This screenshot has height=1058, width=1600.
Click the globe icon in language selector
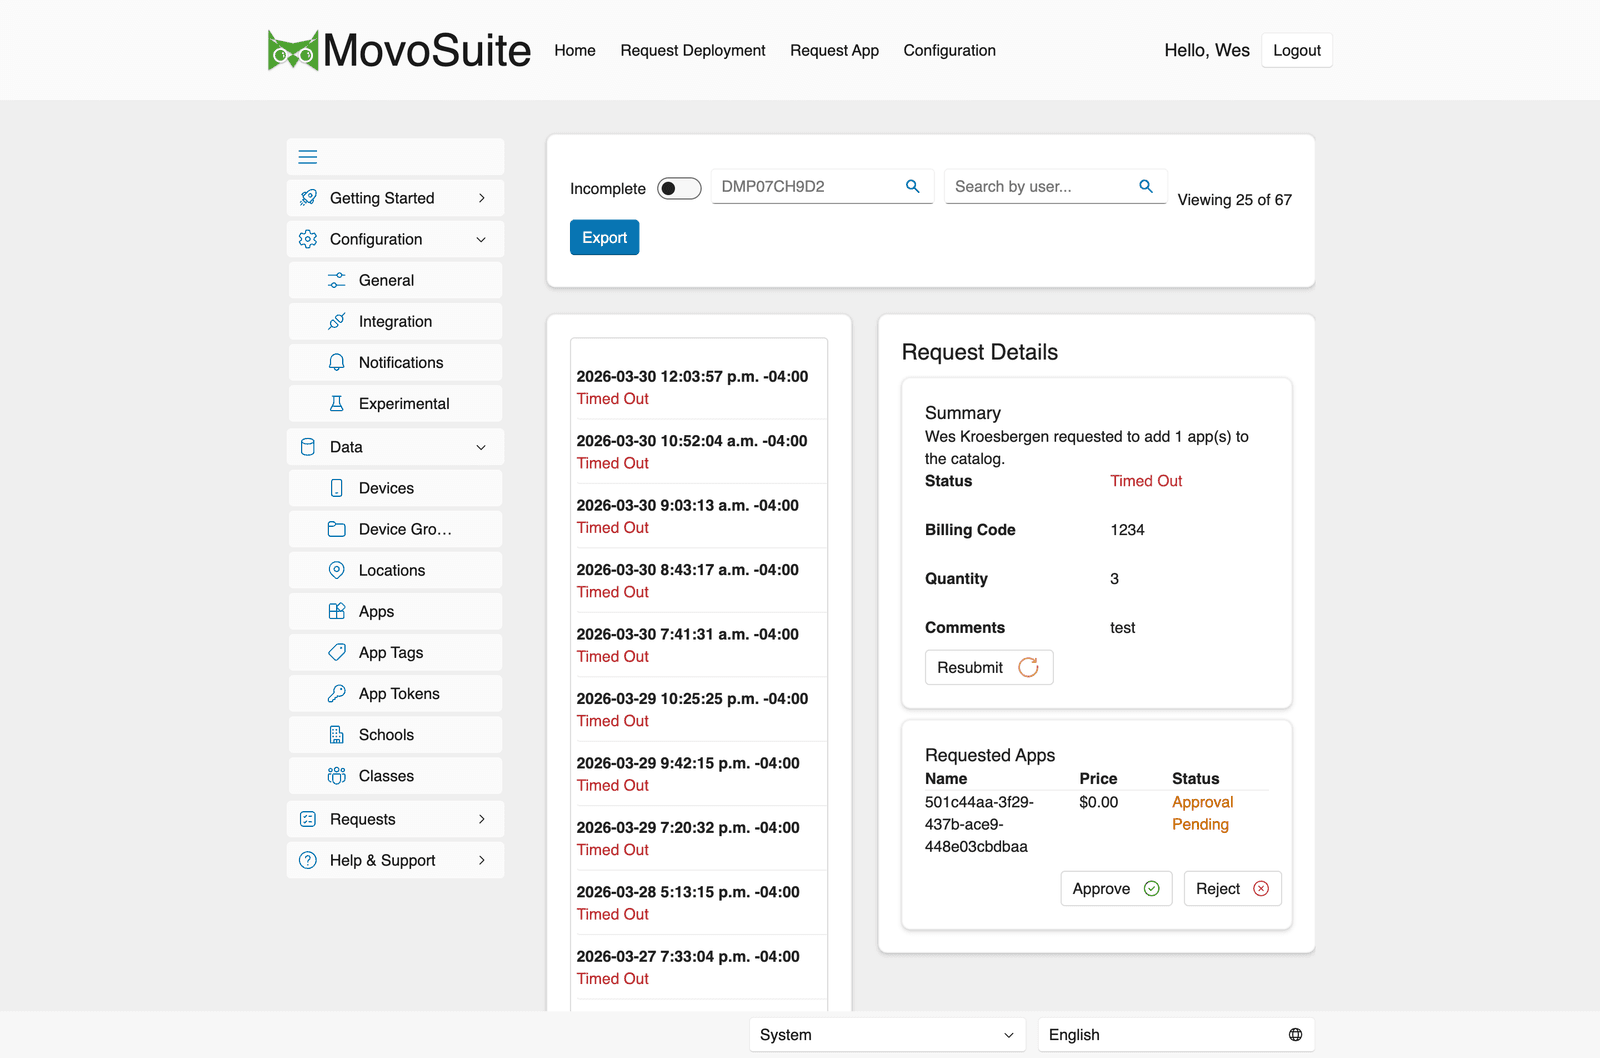click(x=1296, y=1035)
